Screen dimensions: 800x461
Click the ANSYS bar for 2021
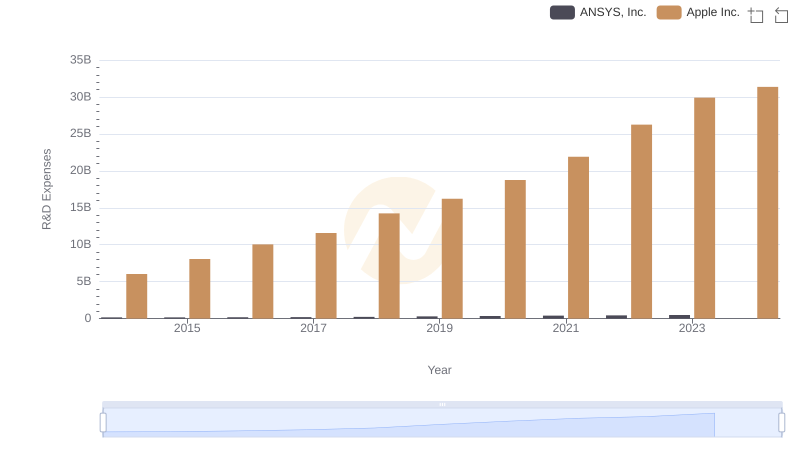(553, 317)
